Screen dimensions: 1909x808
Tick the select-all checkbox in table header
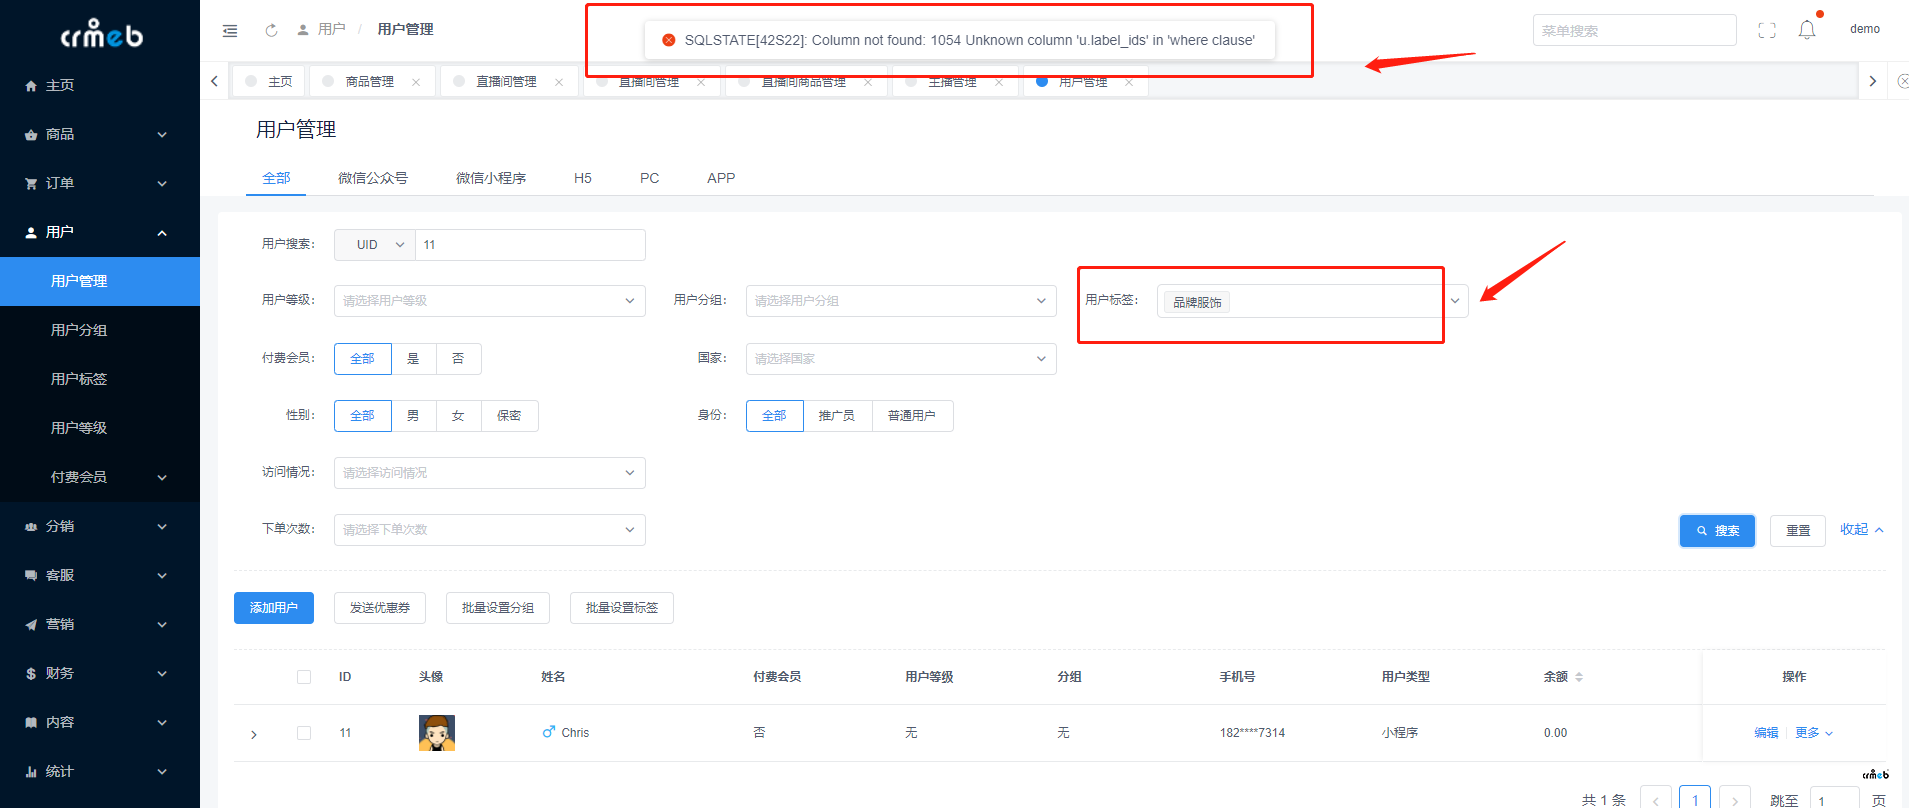click(304, 677)
